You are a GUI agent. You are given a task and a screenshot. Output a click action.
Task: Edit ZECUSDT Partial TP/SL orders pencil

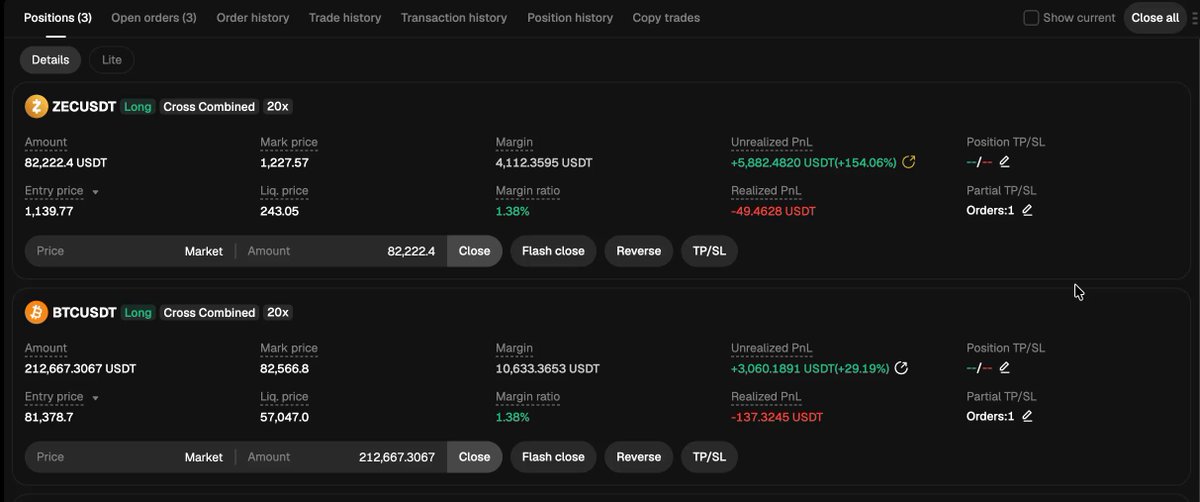click(x=1027, y=210)
